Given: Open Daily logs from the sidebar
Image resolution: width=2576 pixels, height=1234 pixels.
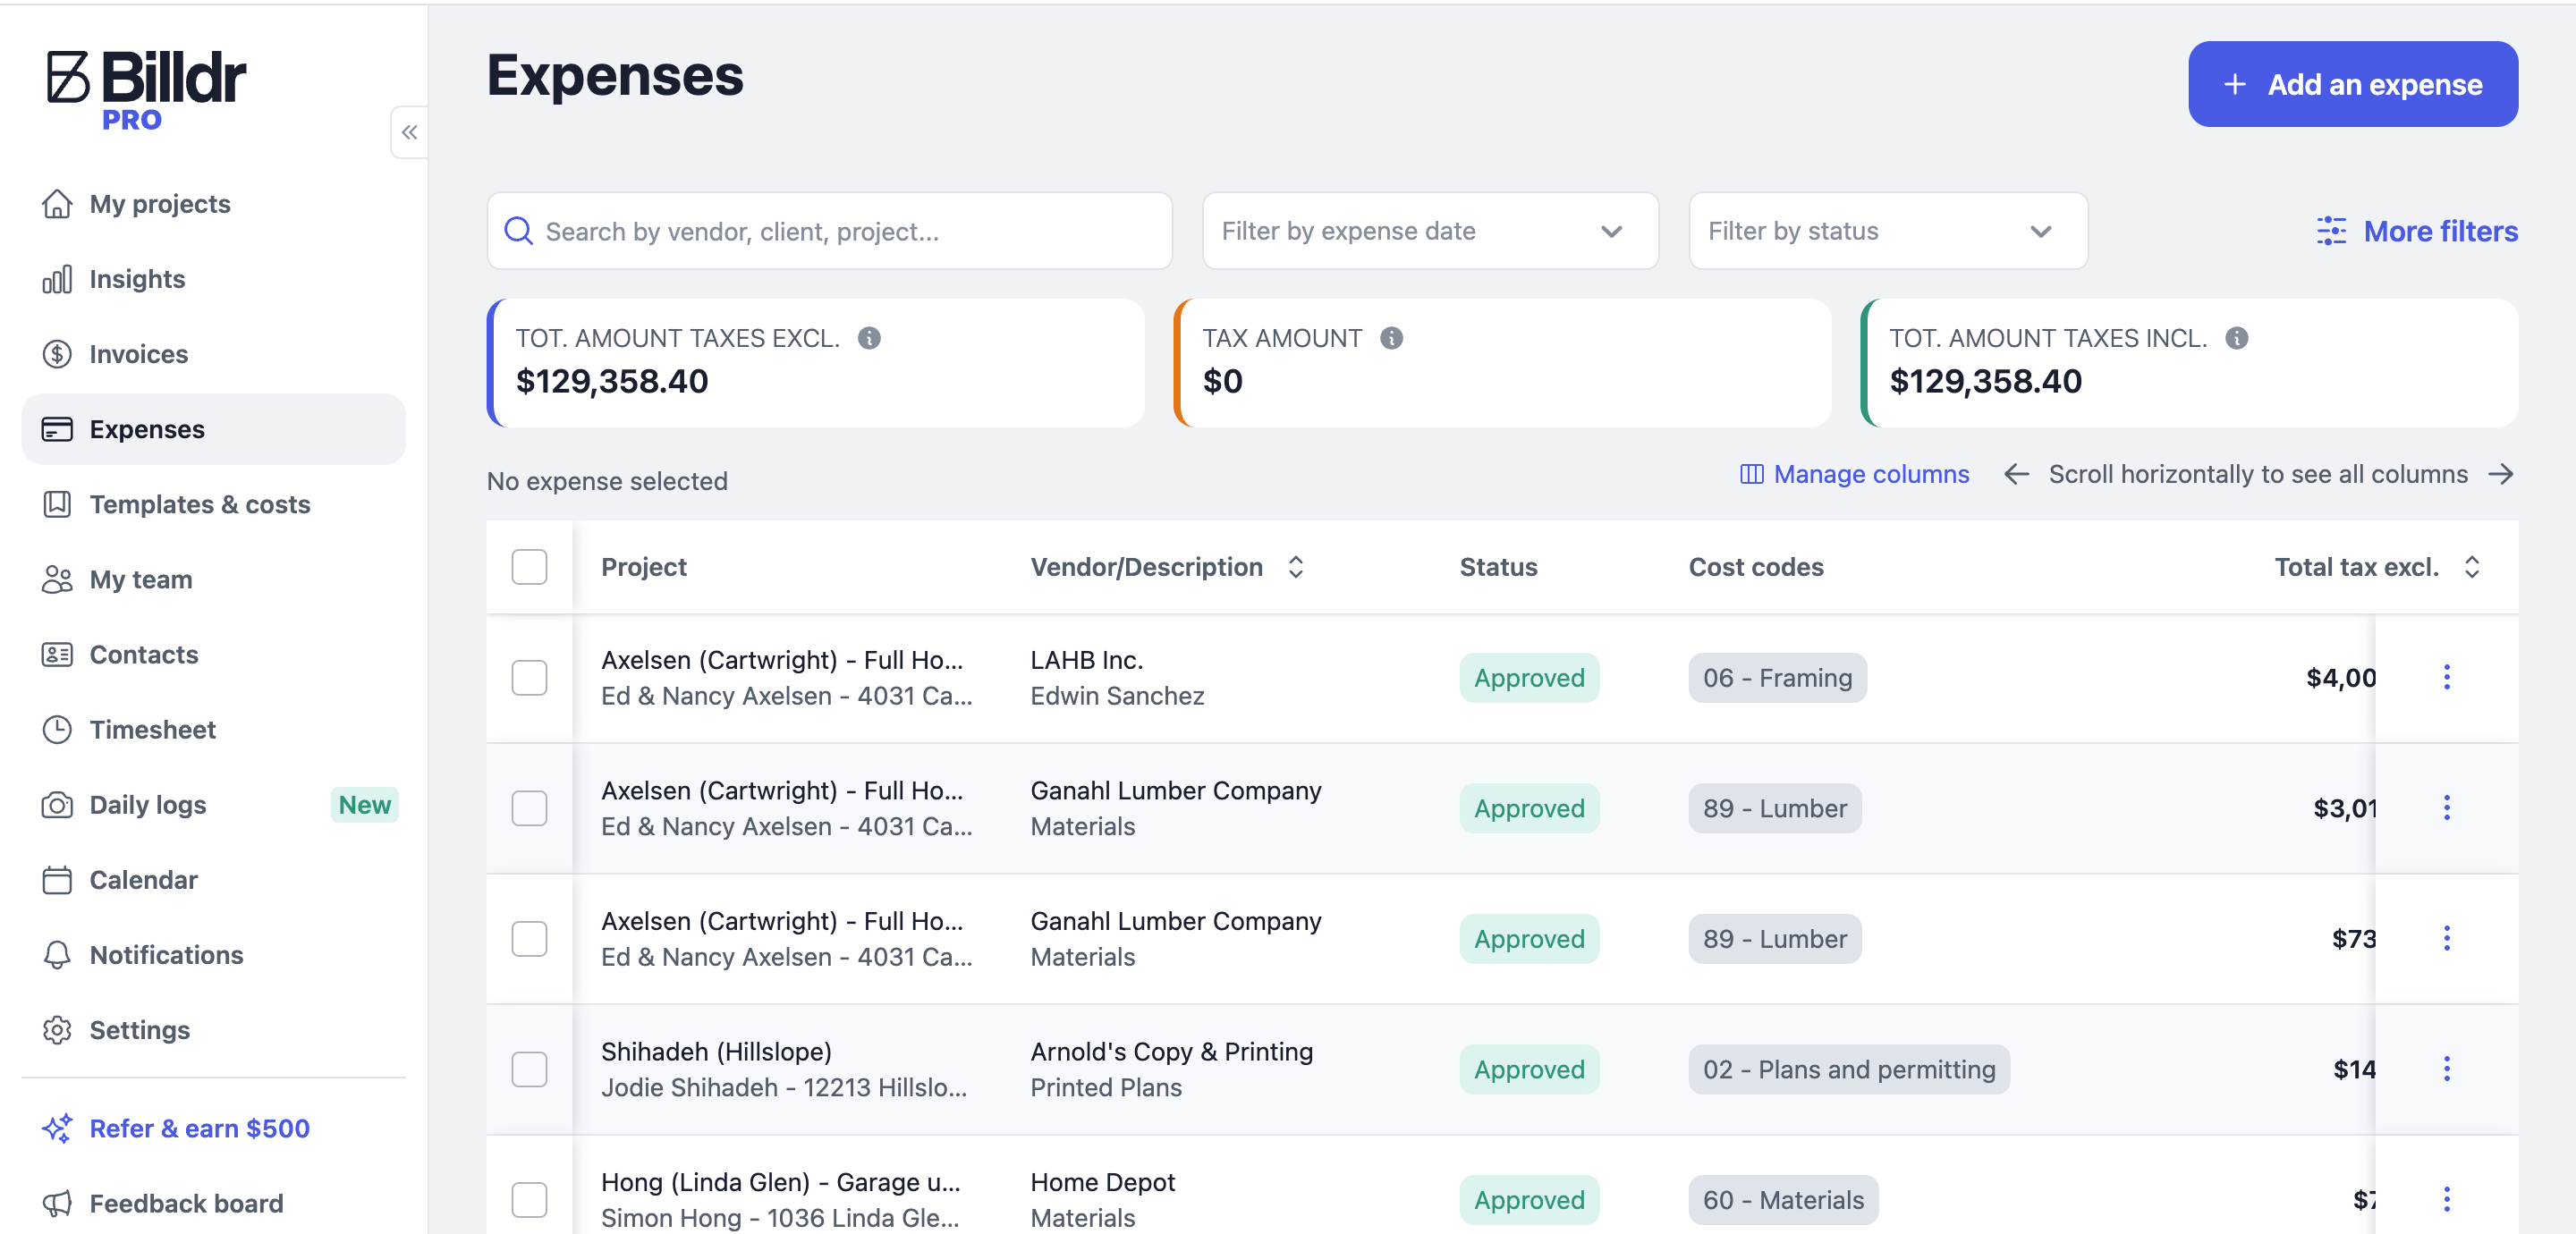Looking at the screenshot, I should 147,805.
